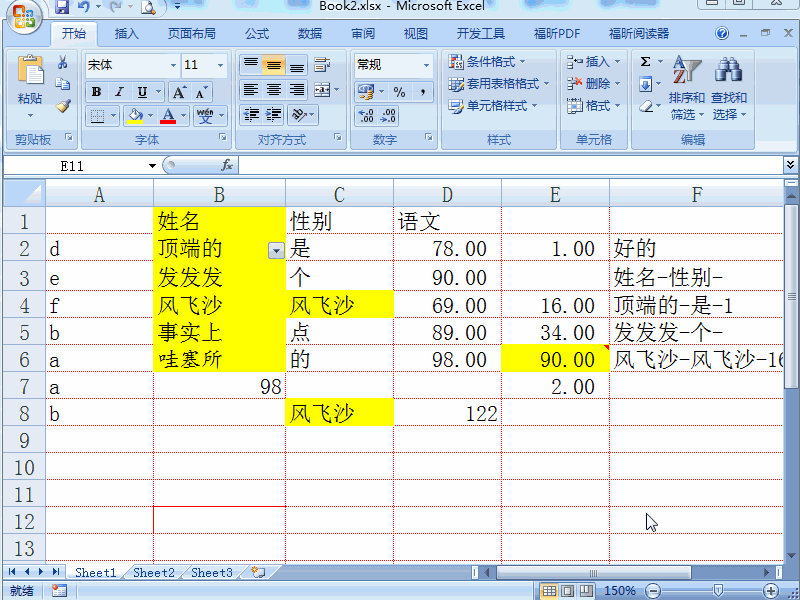Decrease the cell indent

[251, 115]
